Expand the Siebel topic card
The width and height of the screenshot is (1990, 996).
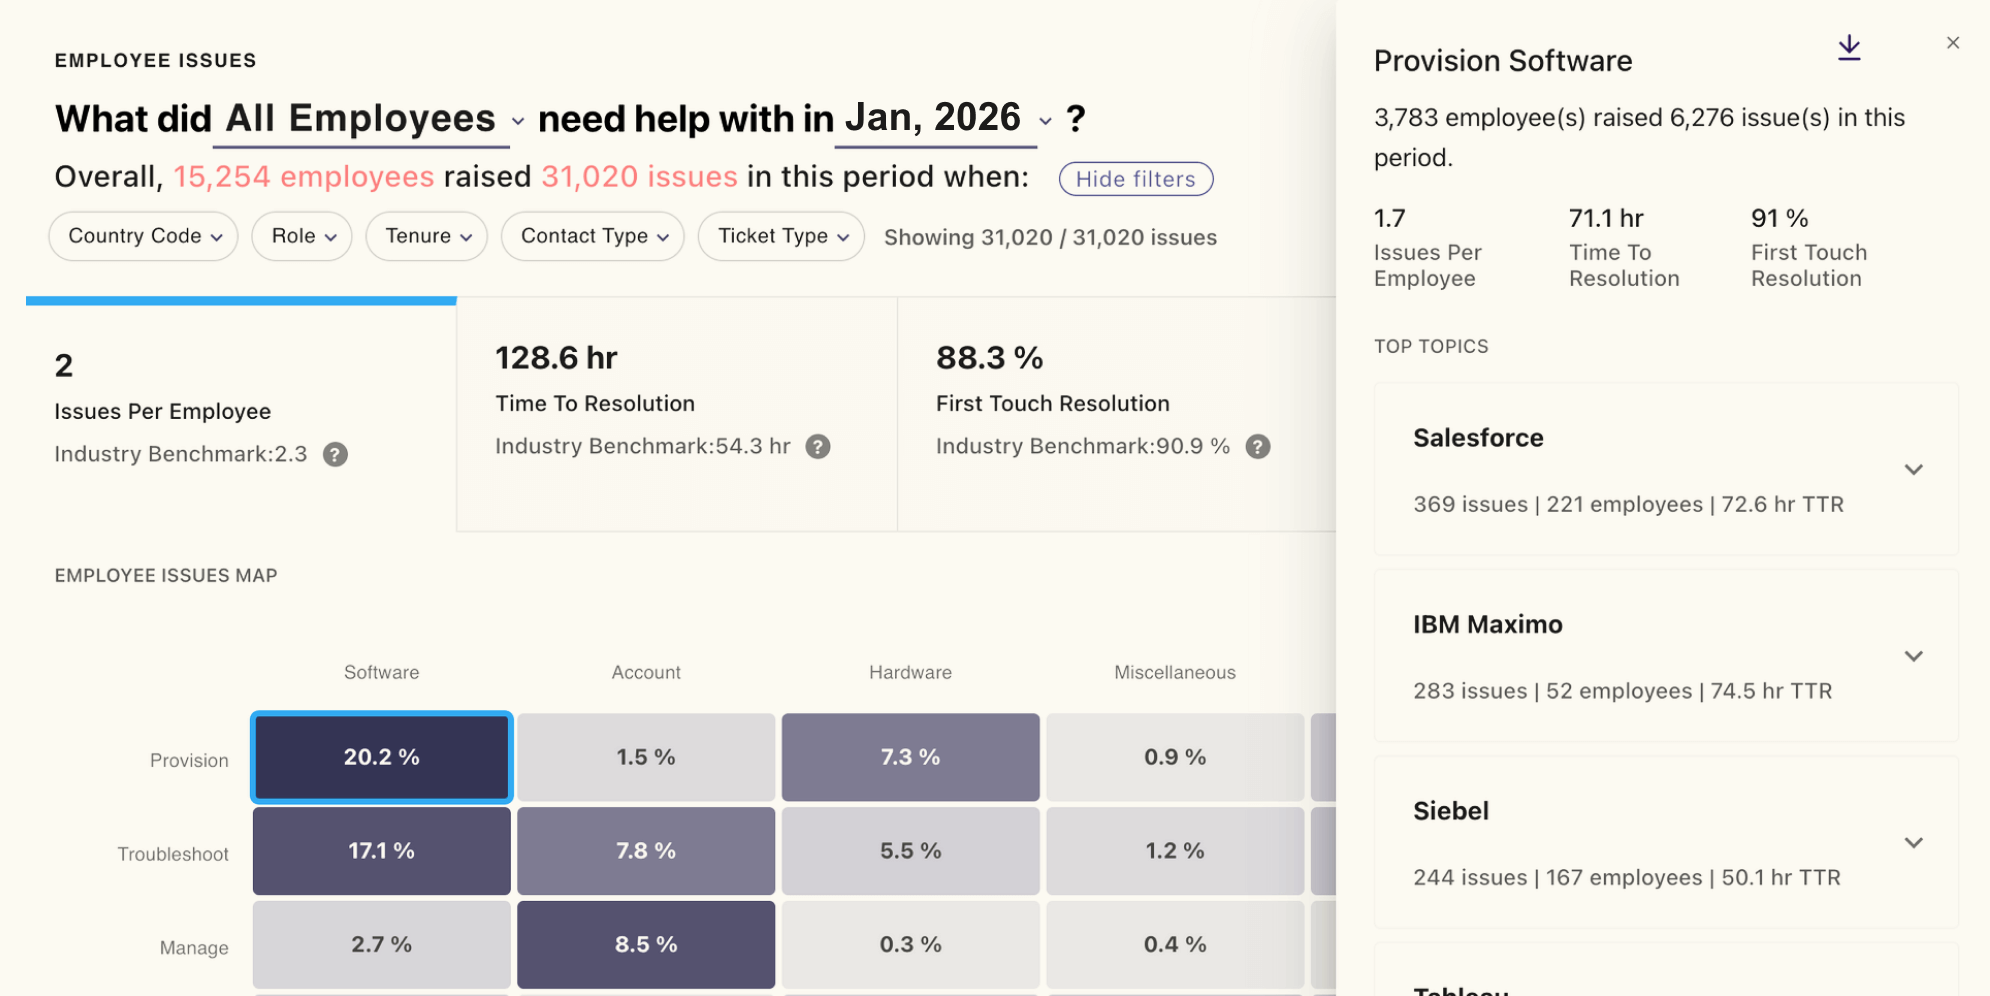click(x=1913, y=843)
